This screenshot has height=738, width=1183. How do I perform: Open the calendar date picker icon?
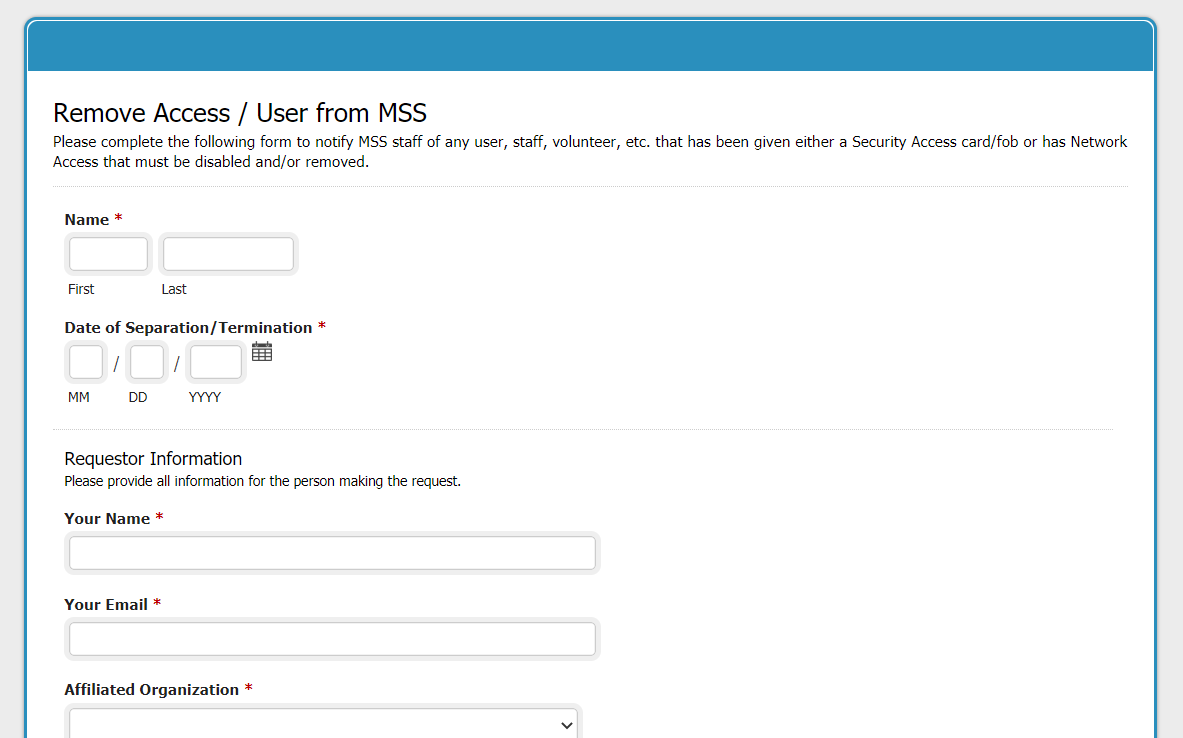[x=262, y=352]
